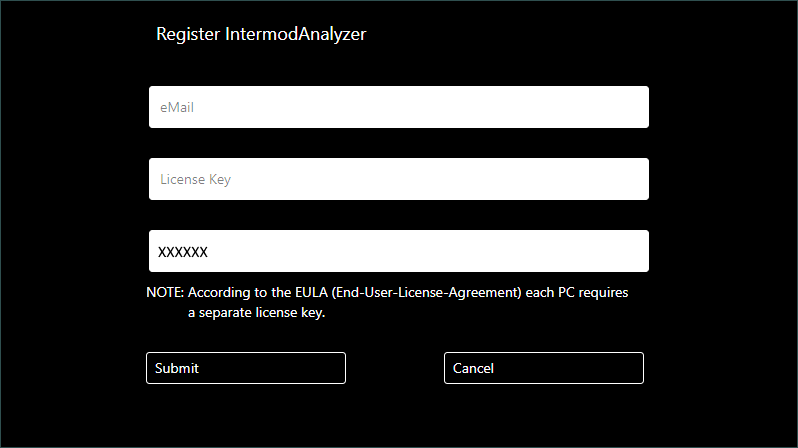Focus the License Key text box

click(x=398, y=179)
